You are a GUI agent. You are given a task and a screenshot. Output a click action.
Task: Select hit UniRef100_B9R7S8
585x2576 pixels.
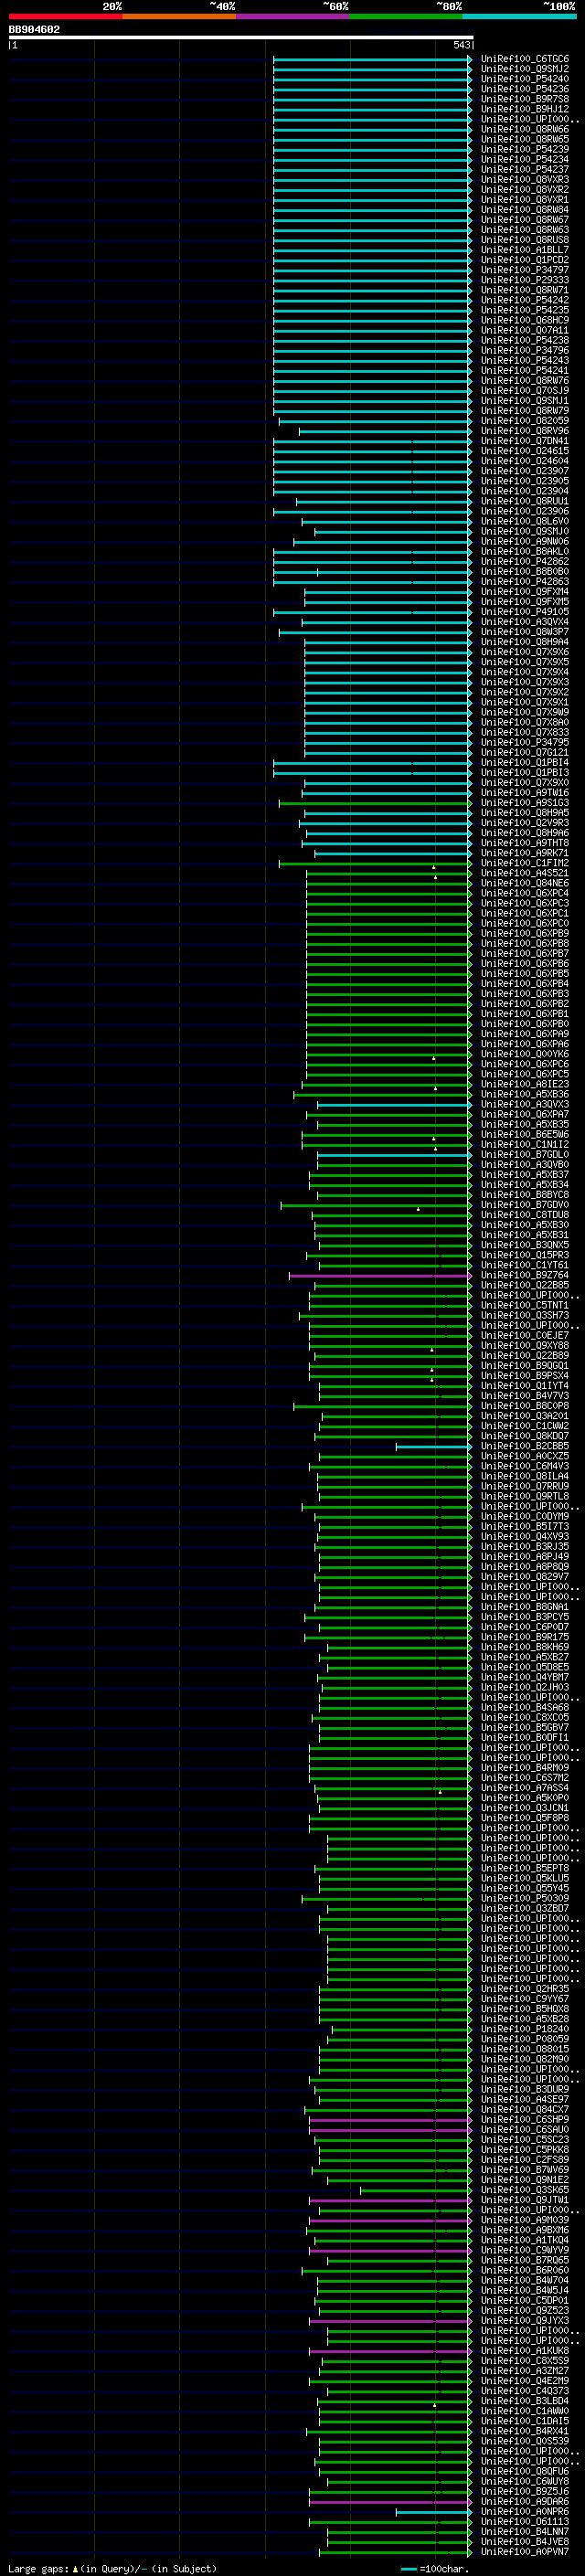pos(525,99)
